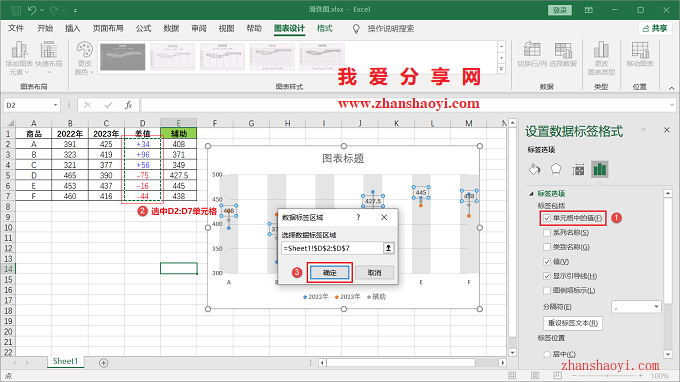This screenshot has height=382, width=680.
Task: Open the Quick Layout gallery
Action: [x=49, y=58]
